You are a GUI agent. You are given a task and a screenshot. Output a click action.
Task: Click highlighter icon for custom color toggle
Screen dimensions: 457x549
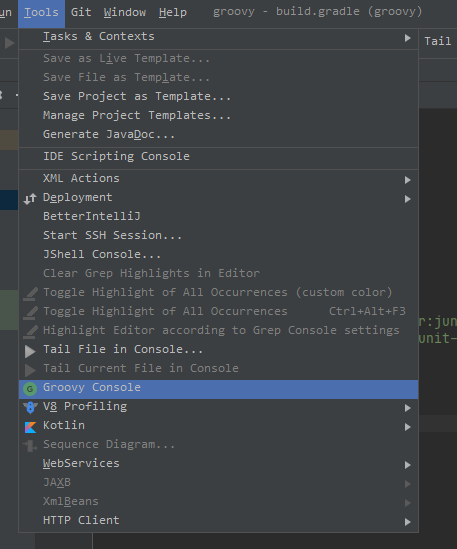tap(30, 294)
